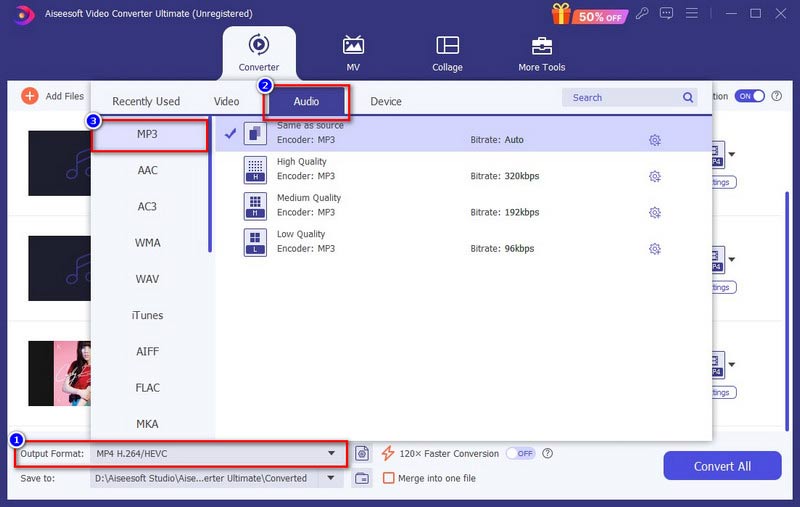Viewport: 800px width, 507px height.
Task: Click the format list scrollbar
Action: pyautogui.click(x=210, y=185)
